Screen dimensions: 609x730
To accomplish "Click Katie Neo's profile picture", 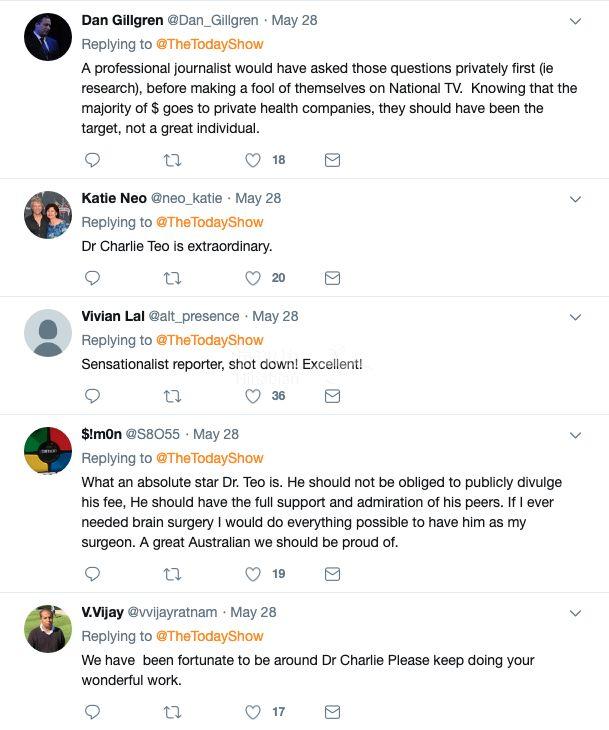I will (x=47, y=215).
